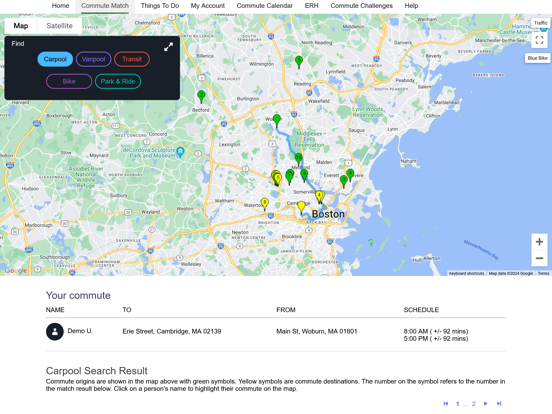Open Commute Calendar menu

point(264,6)
